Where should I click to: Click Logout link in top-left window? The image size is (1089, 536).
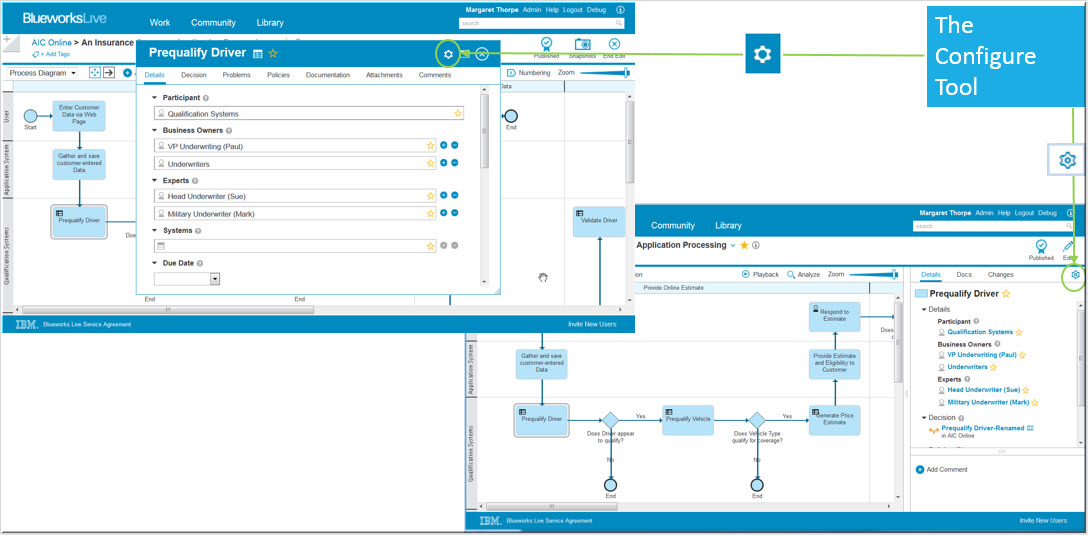[574, 10]
